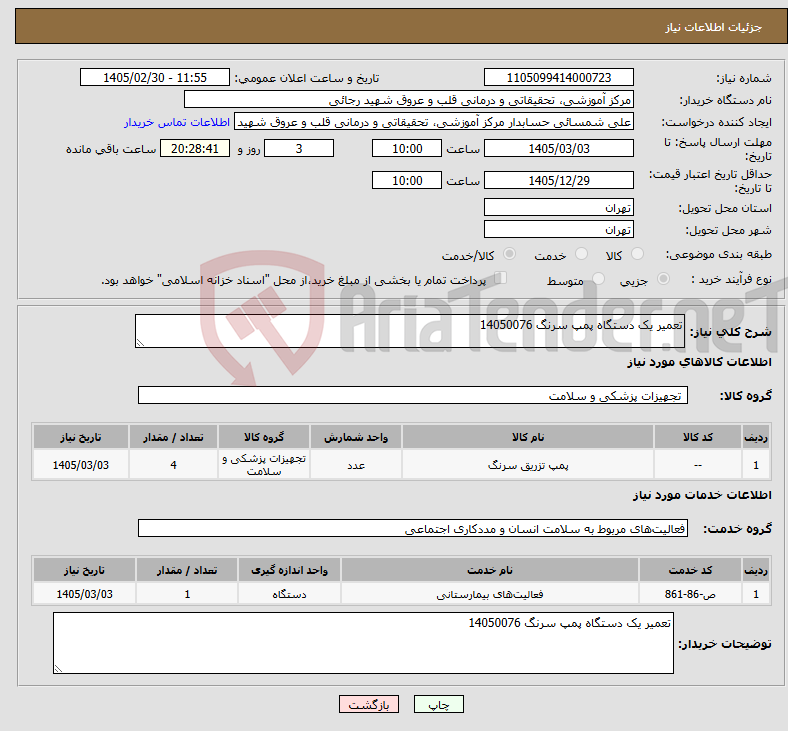Click the توضیحات خریدار textarea
Screen dimensions: 788x731
click(363, 643)
